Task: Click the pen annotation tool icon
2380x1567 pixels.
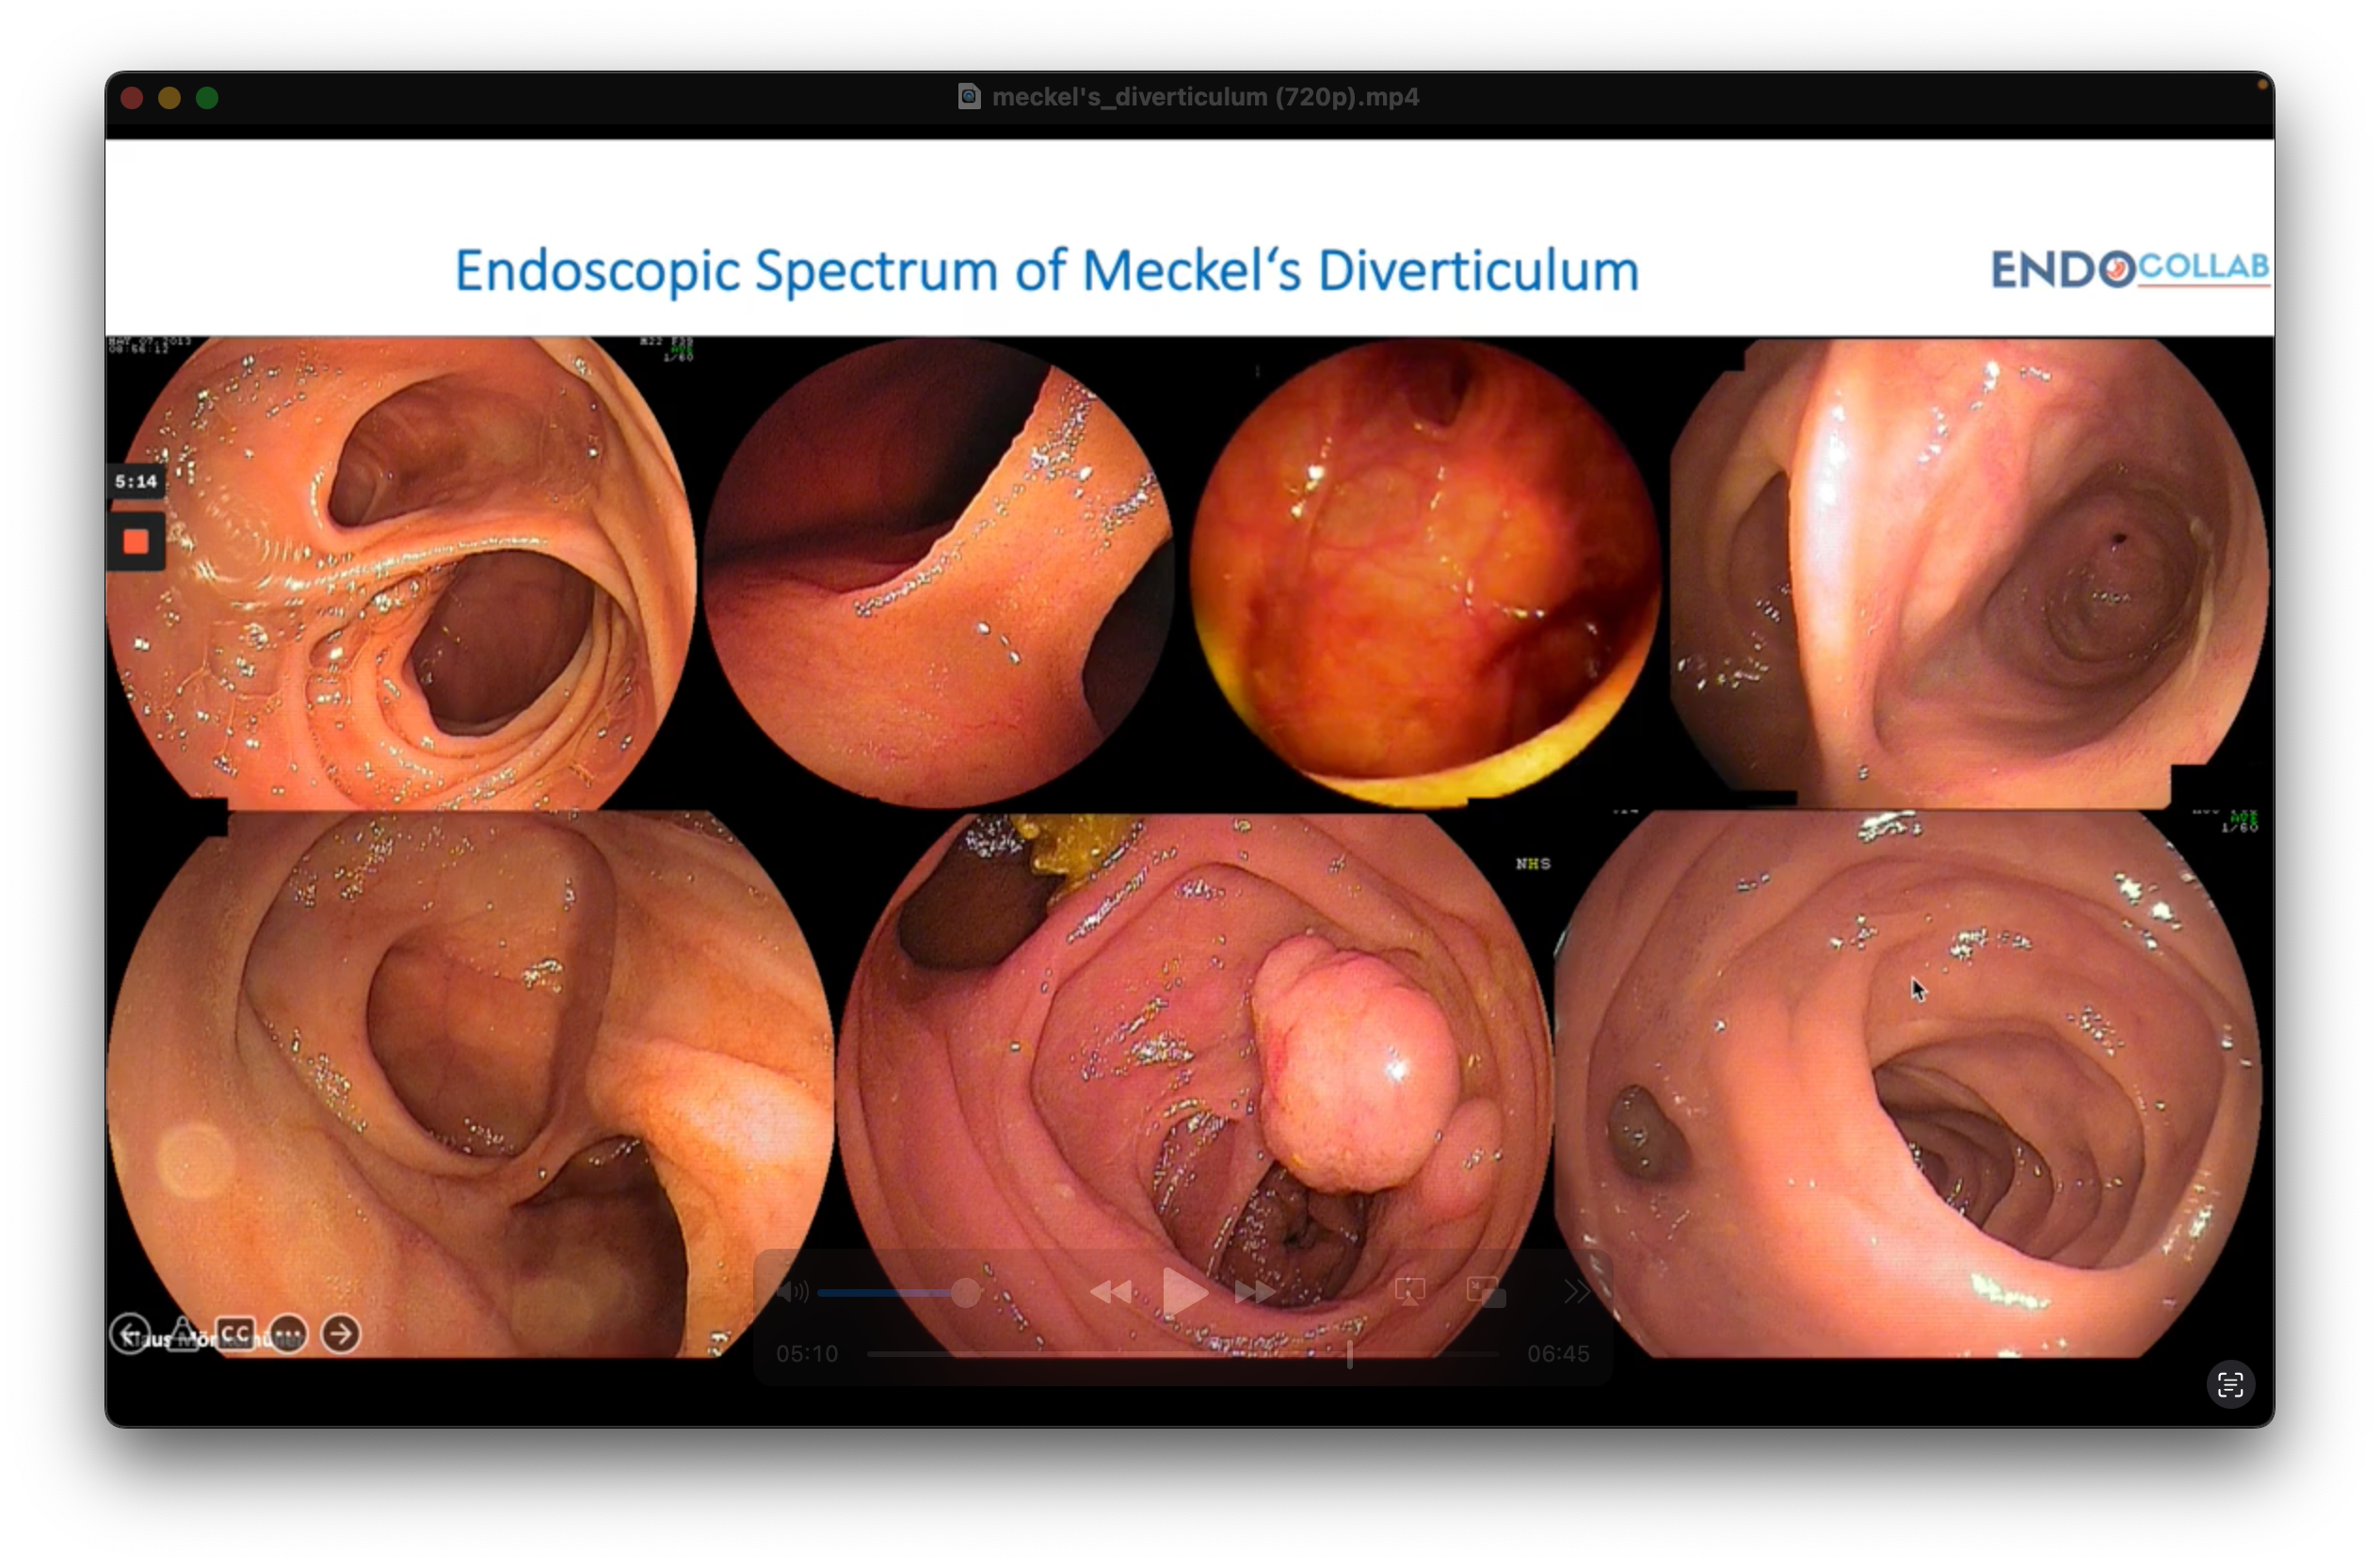Action: [x=183, y=1333]
